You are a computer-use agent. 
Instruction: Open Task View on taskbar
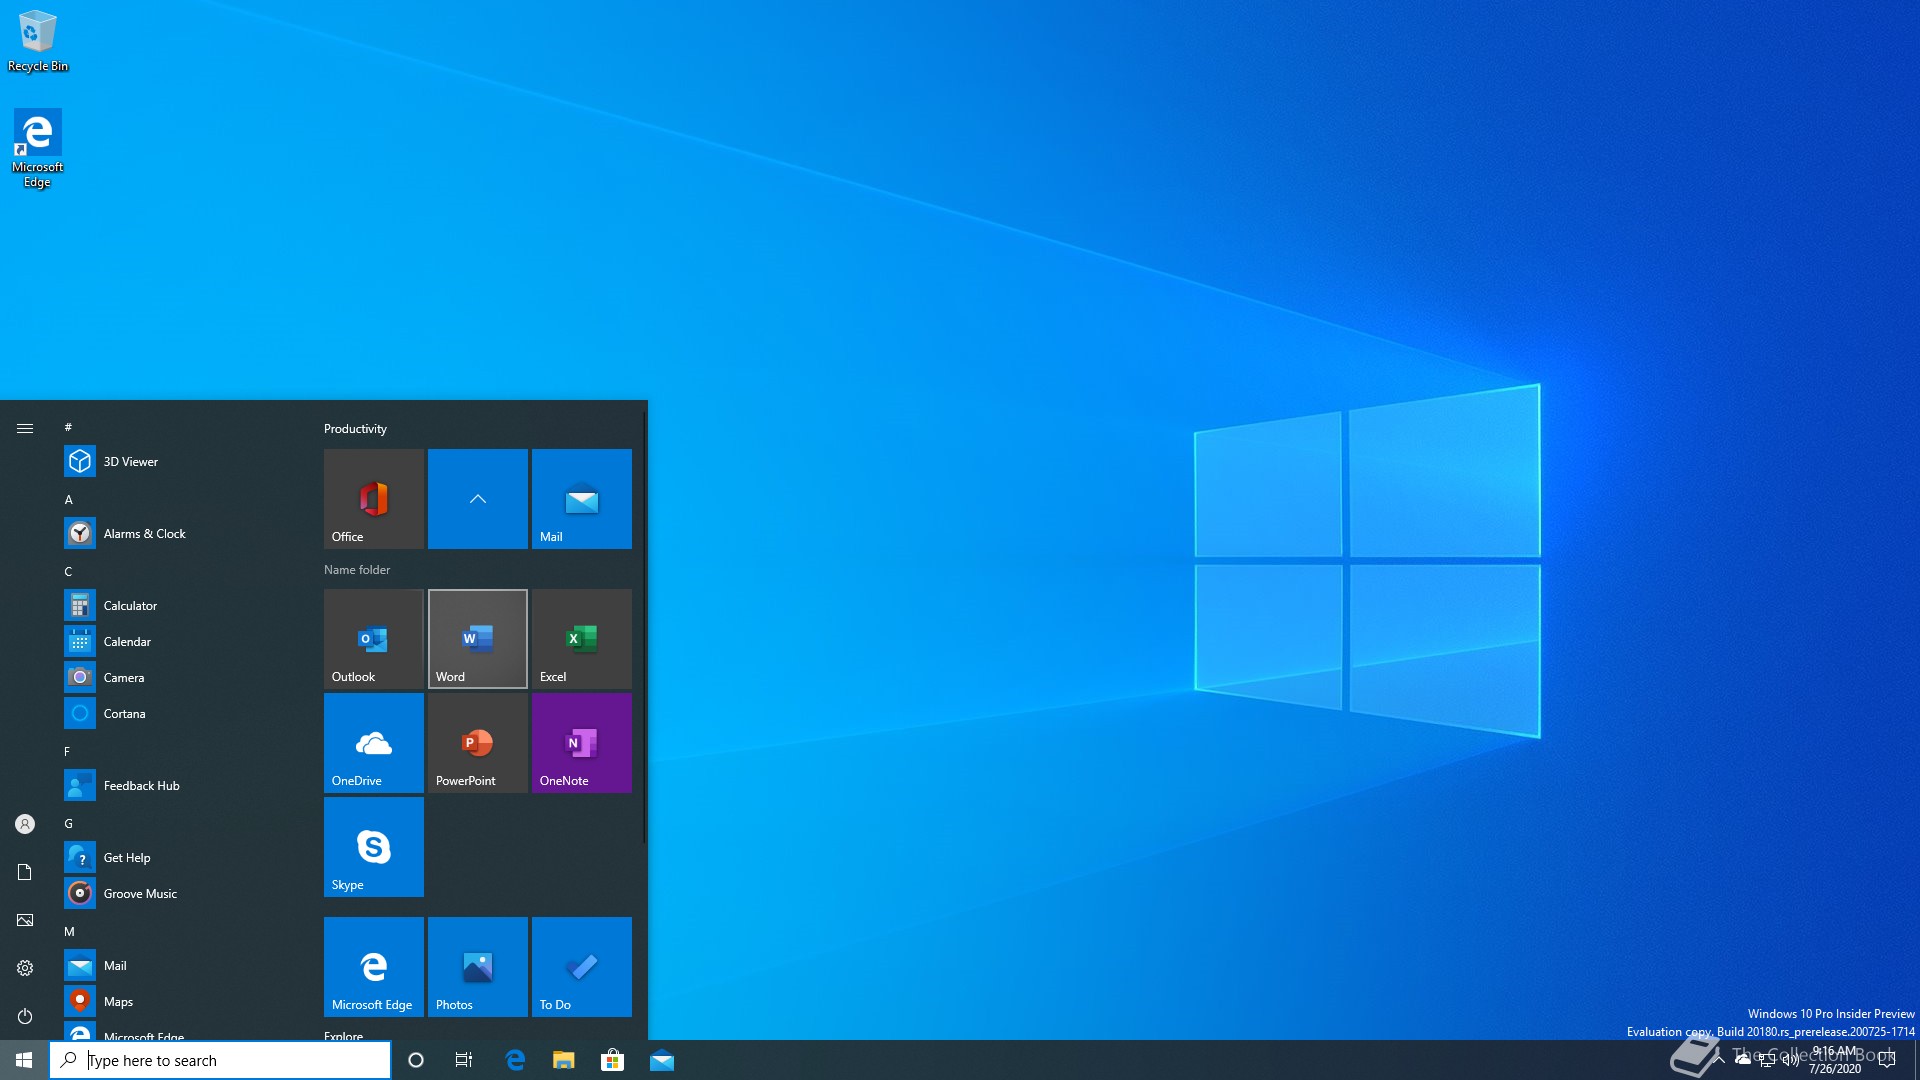(464, 1060)
